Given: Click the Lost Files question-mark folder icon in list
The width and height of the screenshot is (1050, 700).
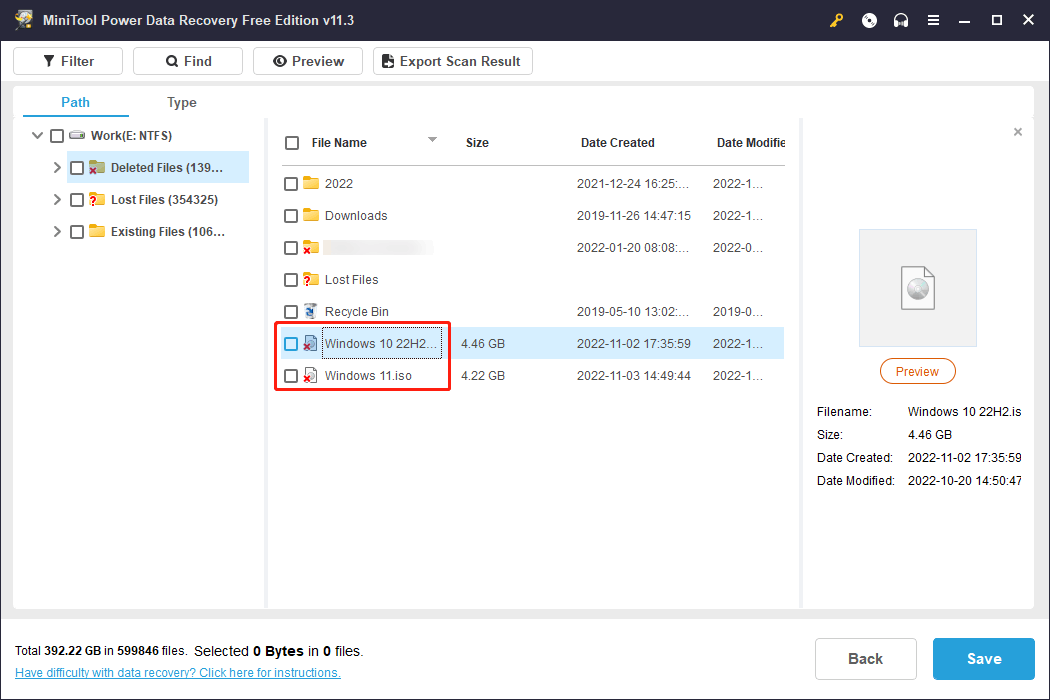Looking at the screenshot, I should tap(311, 279).
